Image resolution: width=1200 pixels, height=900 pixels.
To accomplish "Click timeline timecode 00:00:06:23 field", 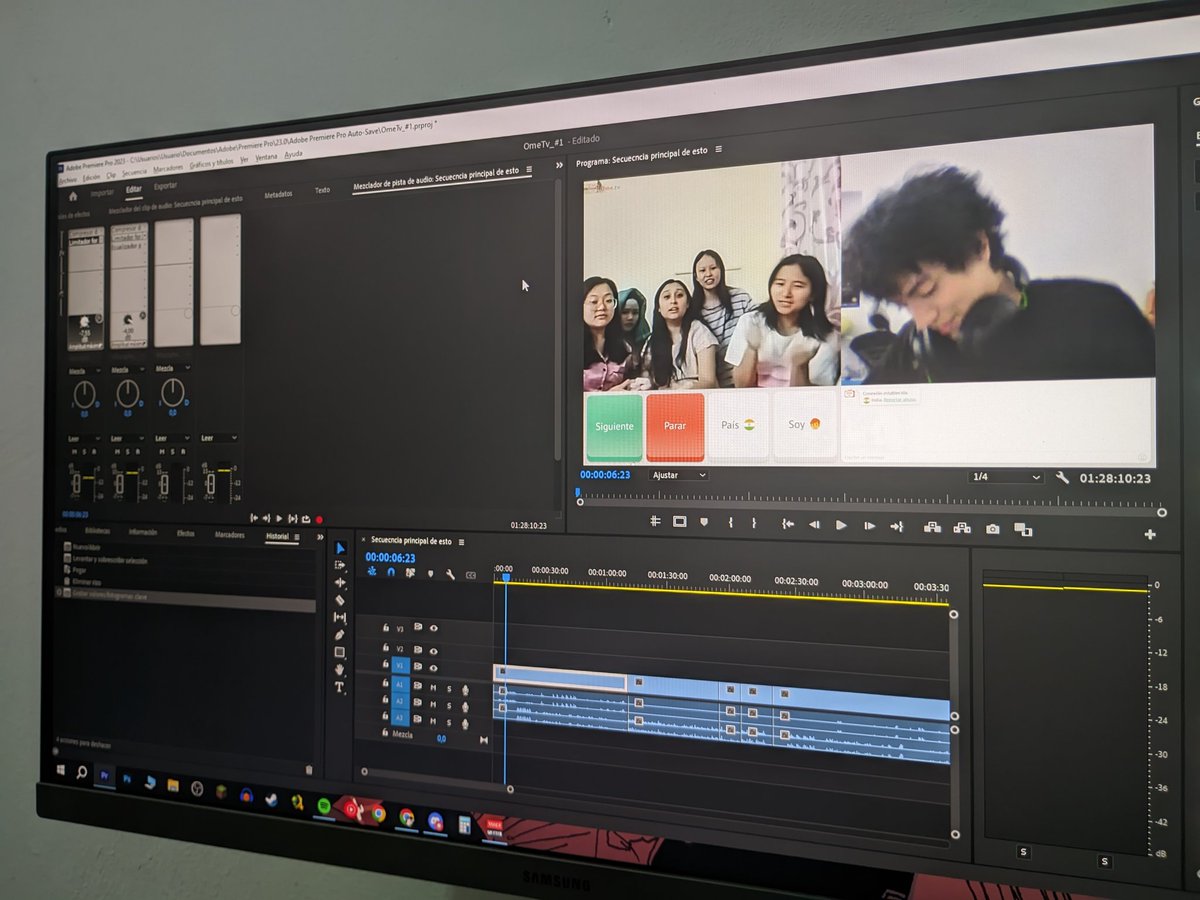I will [390, 558].
